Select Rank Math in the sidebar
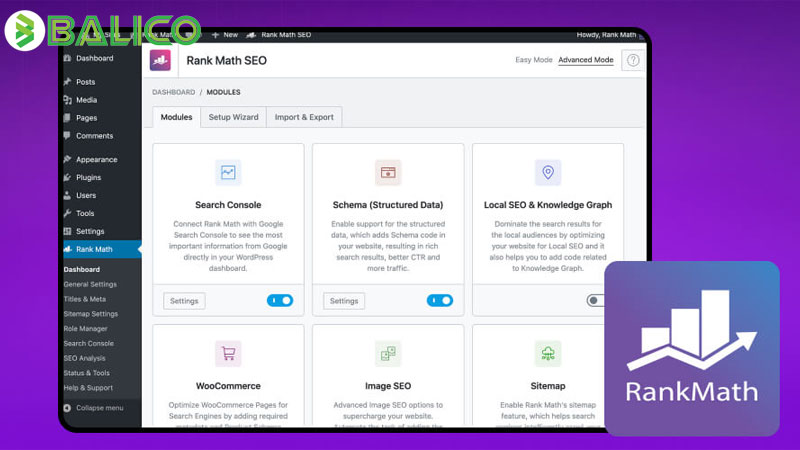This screenshot has width=800, height=450. [x=94, y=249]
